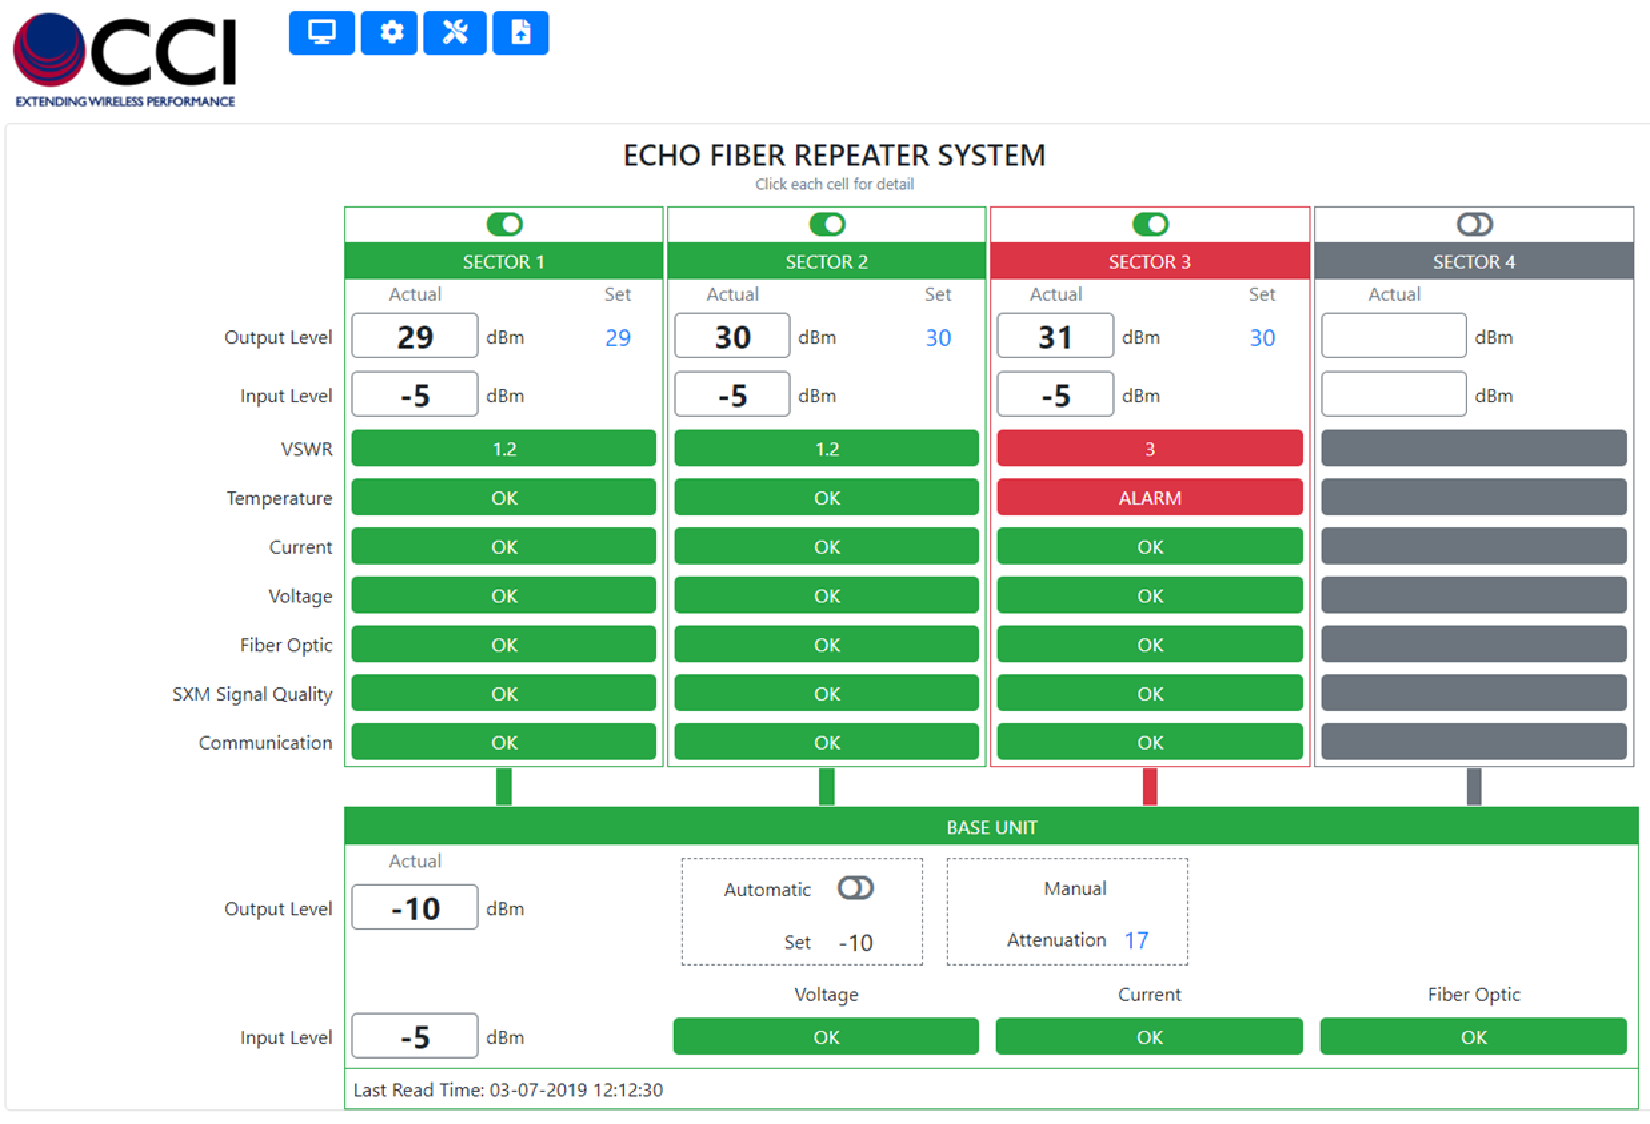Open Sector 3 VSWR alarm cell
The image size is (1650, 1124).
(1150, 448)
